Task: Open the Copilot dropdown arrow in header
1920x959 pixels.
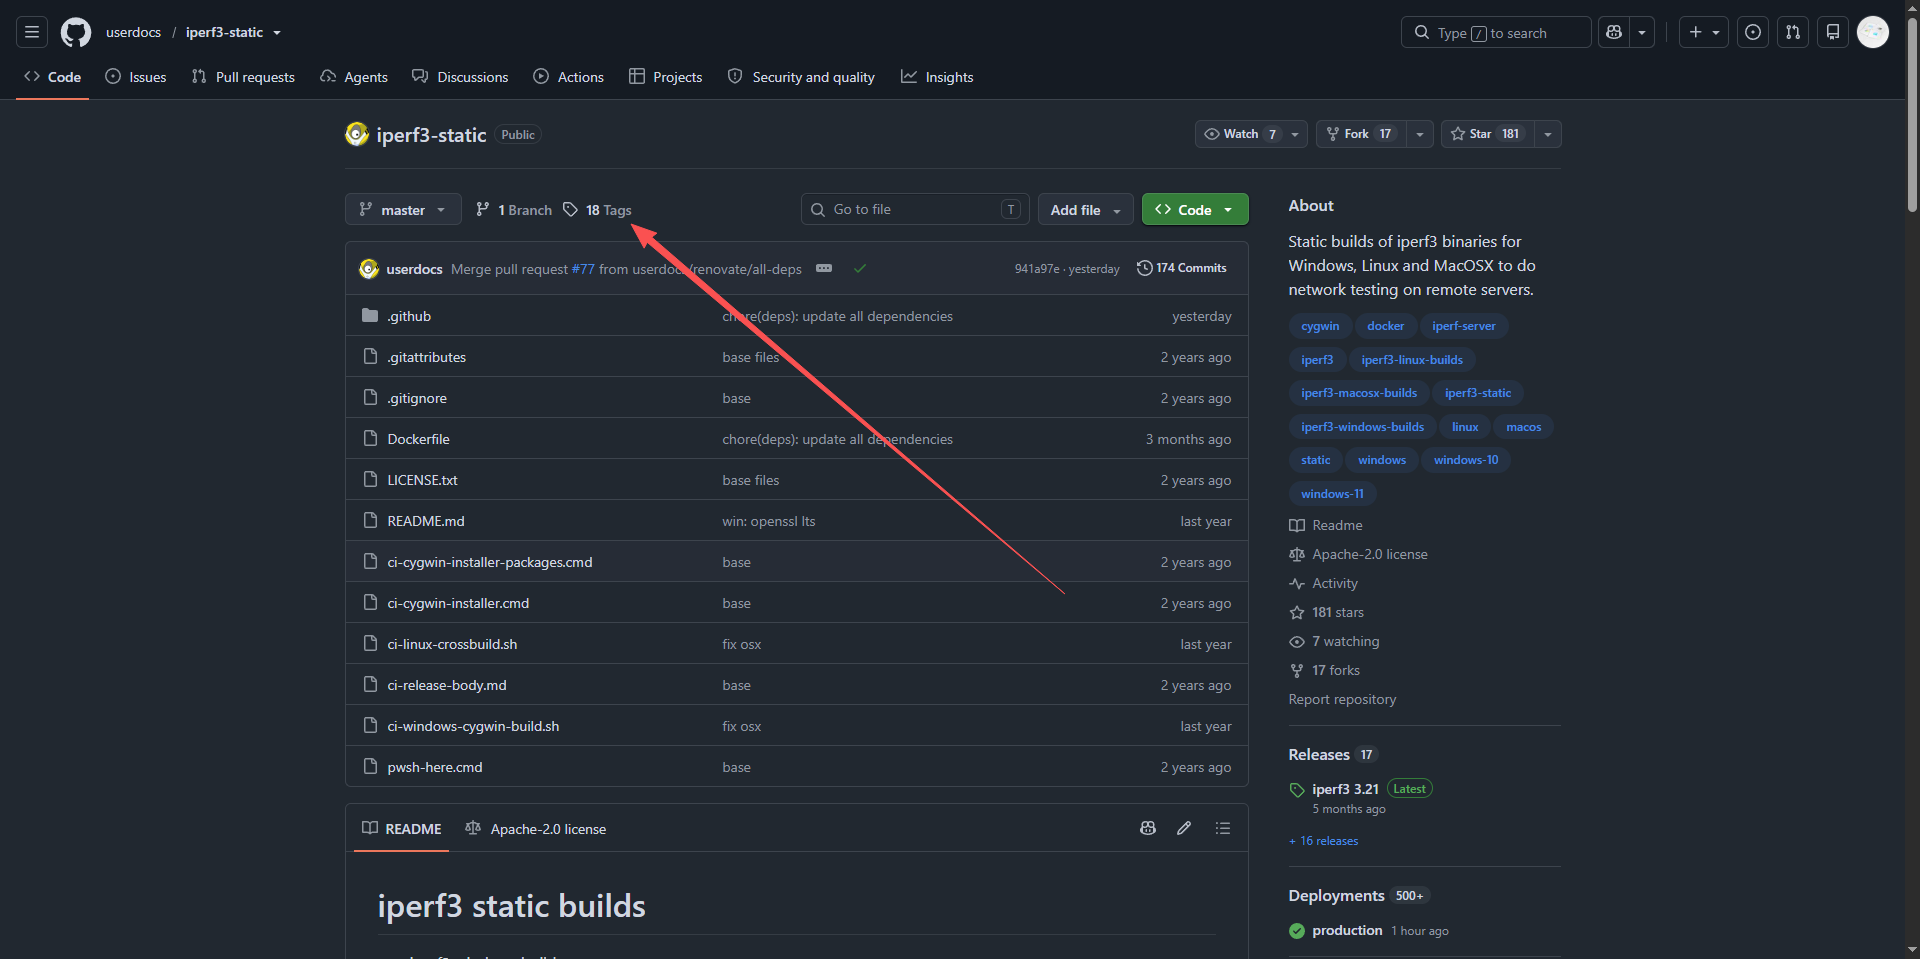Action: [1642, 32]
